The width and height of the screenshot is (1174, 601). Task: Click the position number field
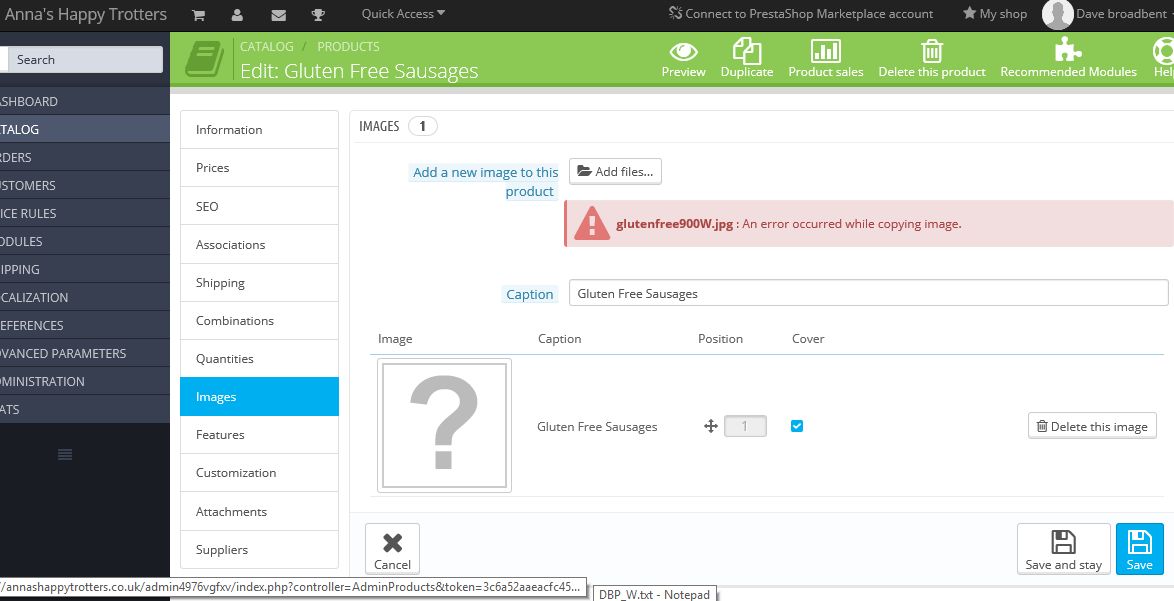[745, 427]
